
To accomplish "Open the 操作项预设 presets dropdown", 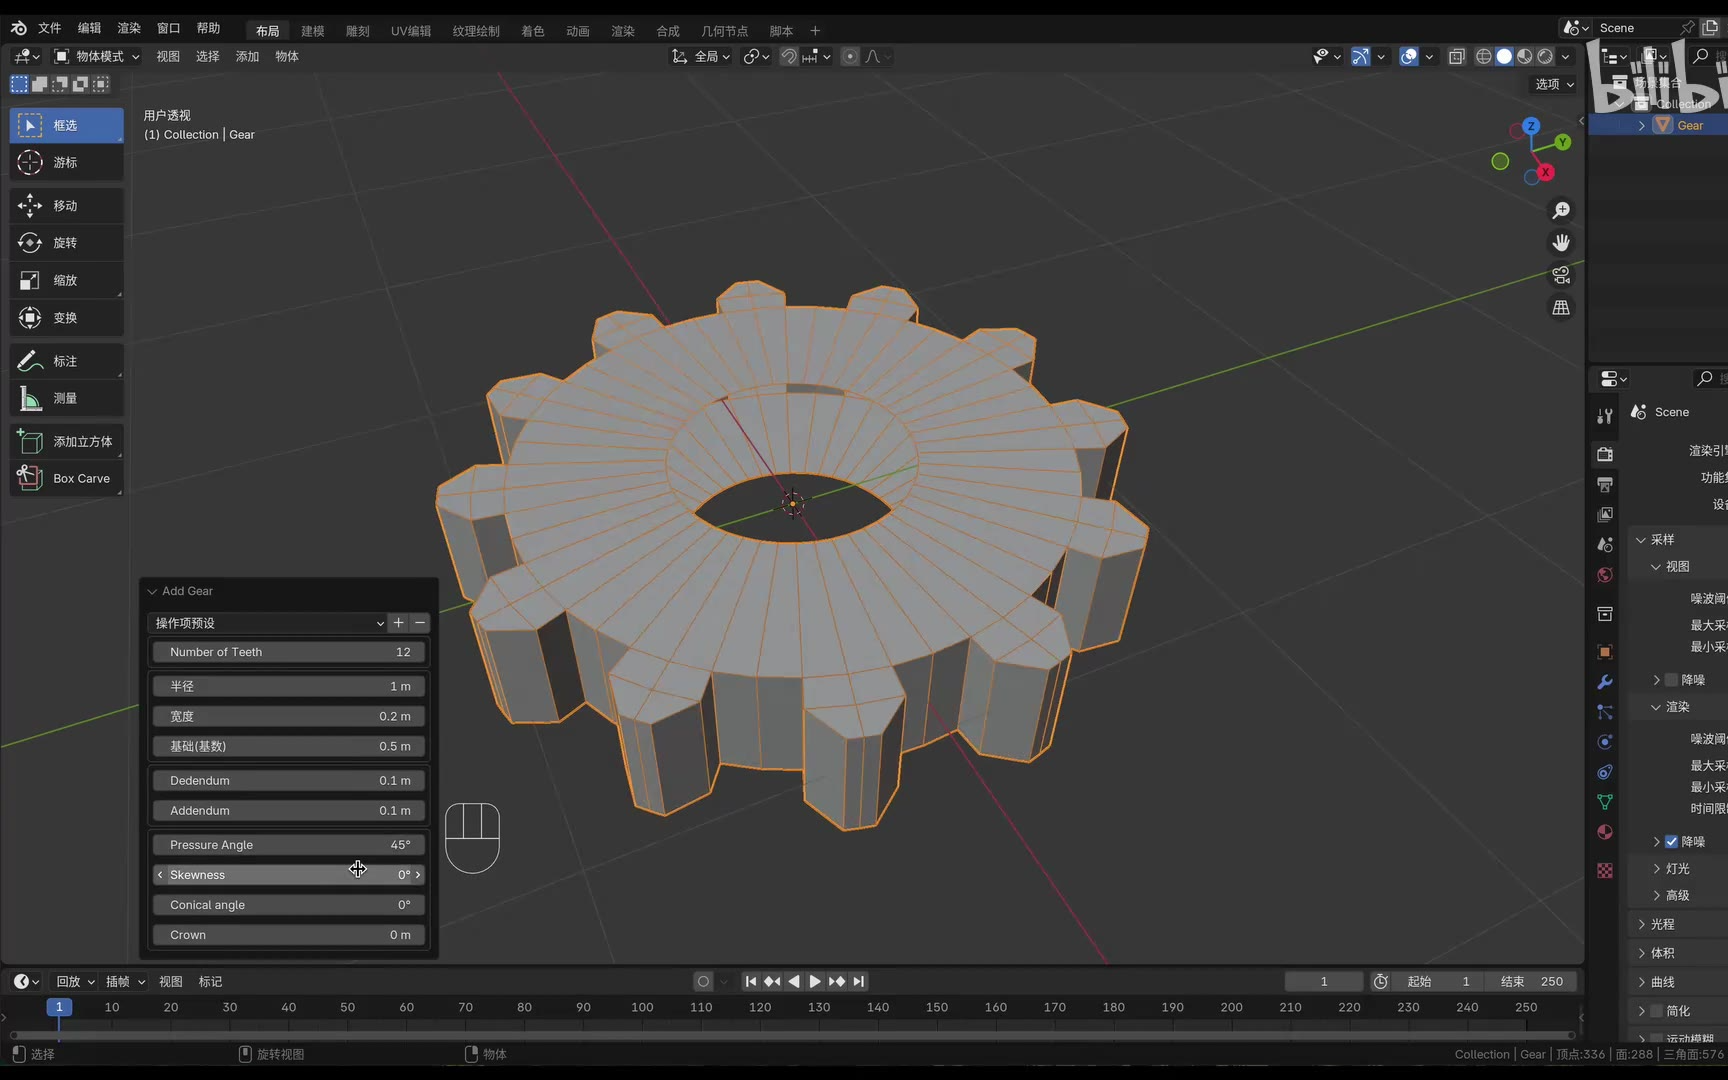I will pyautogui.click(x=267, y=623).
